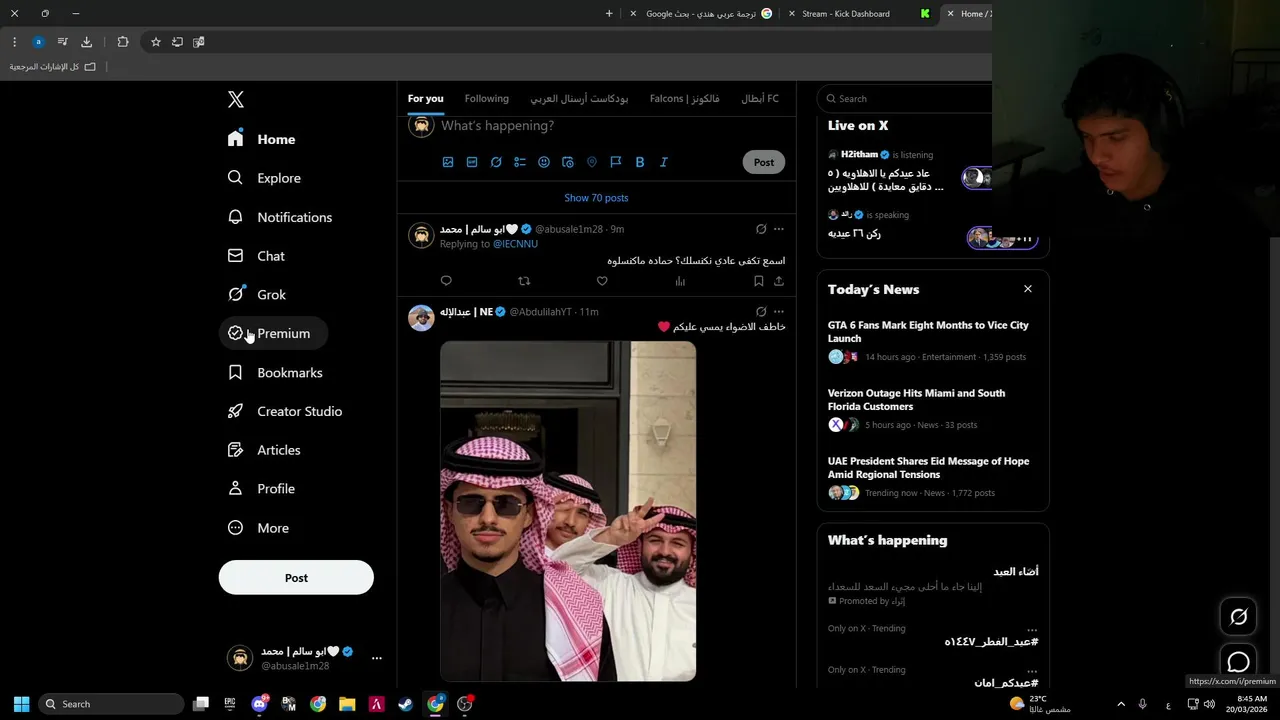This screenshot has height=720, width=1280.
Task: Open the browser extensions puzzle icon
Action: pyautogui.click(x=123, y=42)
